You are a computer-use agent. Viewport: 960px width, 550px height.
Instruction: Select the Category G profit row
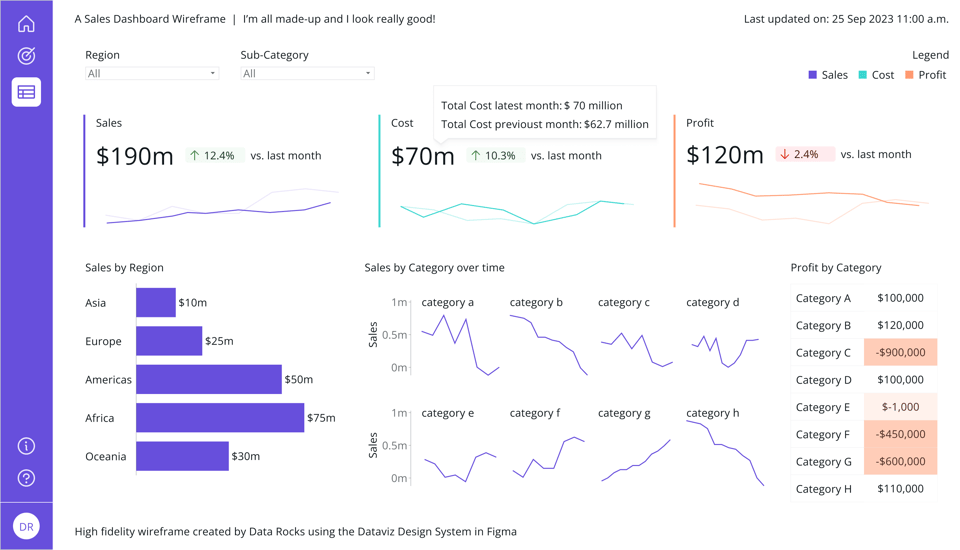864,461
